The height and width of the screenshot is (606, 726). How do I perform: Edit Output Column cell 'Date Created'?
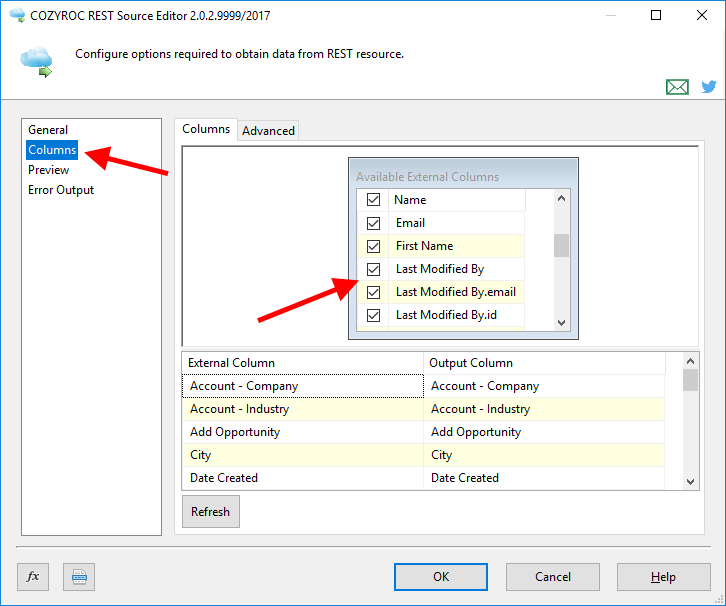tap(544, 478)
